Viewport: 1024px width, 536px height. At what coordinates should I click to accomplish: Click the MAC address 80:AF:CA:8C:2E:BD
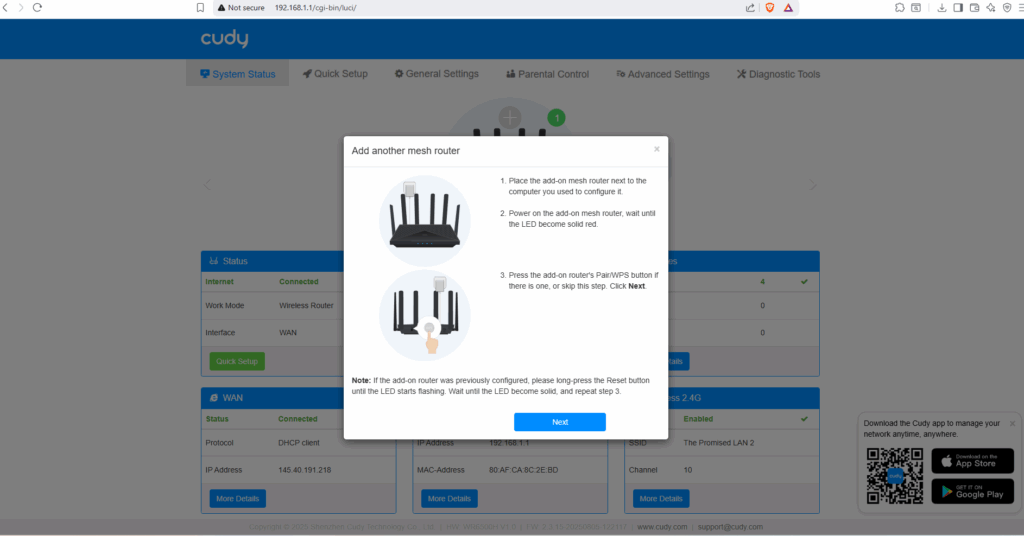click(523, 470)
